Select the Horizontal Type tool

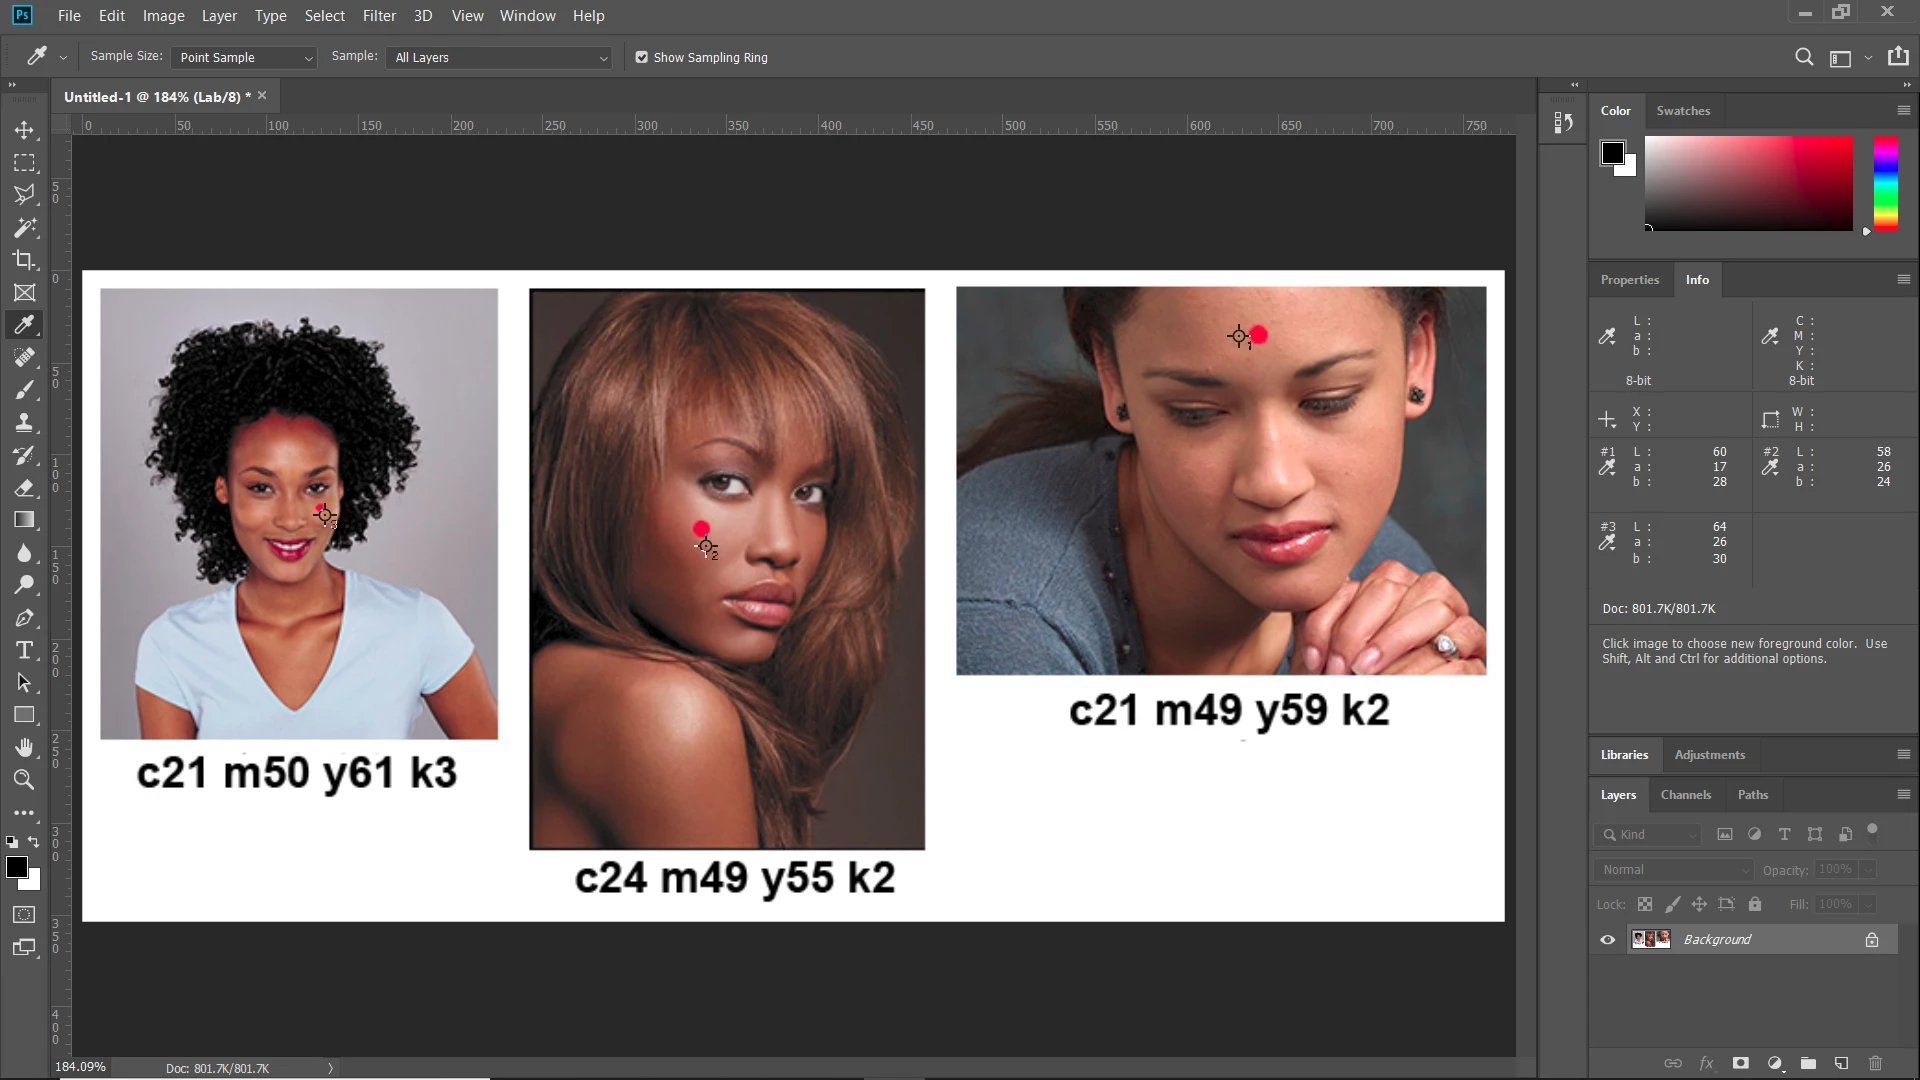24,651
